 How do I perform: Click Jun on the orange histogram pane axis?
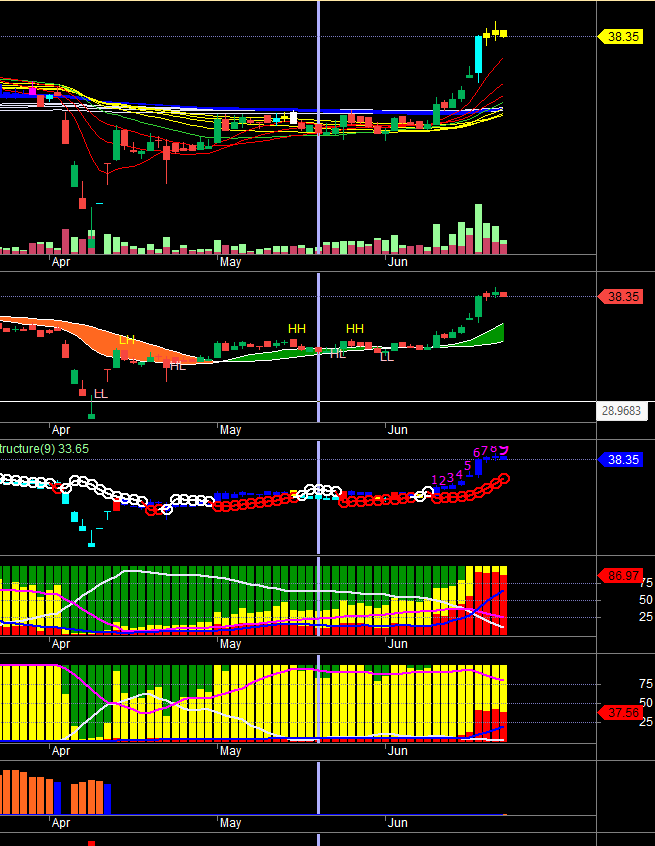click(x=398, y=823)
